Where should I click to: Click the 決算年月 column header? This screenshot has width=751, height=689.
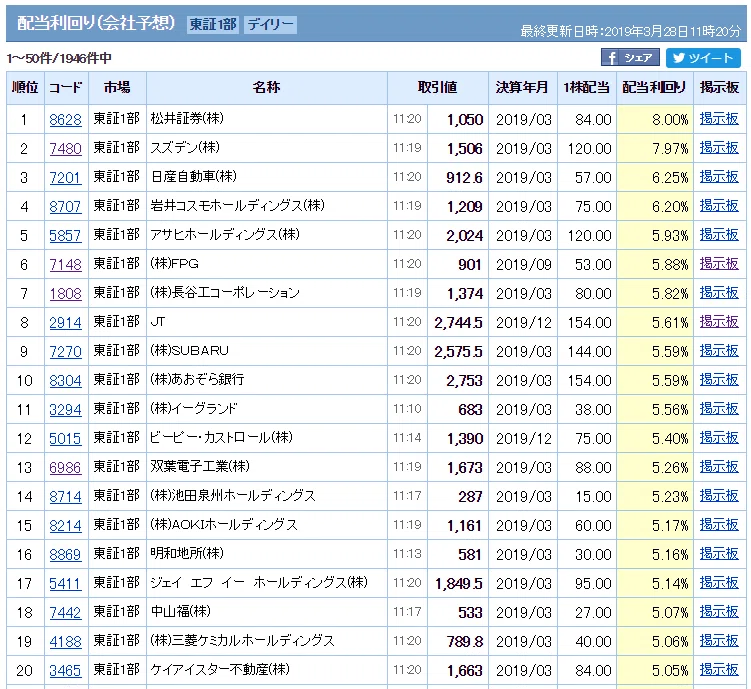(x=523, y=88)
